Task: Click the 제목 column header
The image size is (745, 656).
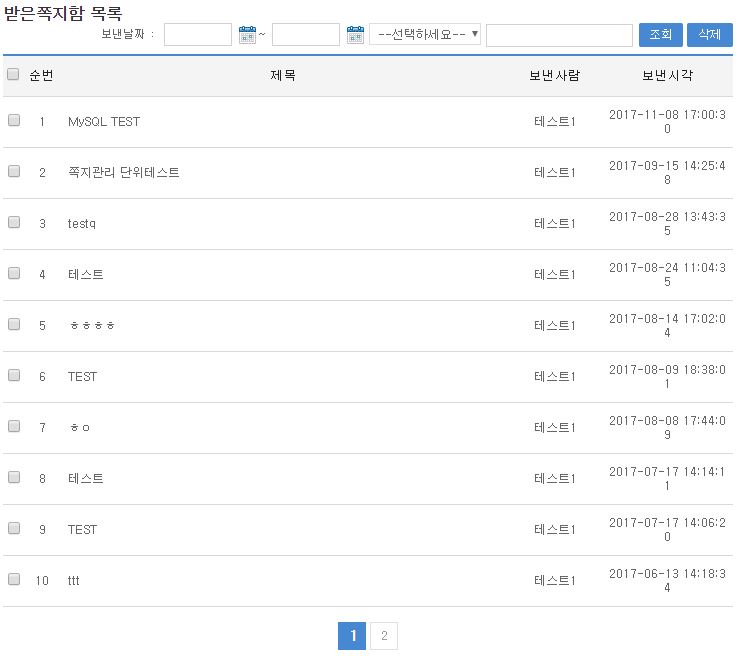Action: 283,76
